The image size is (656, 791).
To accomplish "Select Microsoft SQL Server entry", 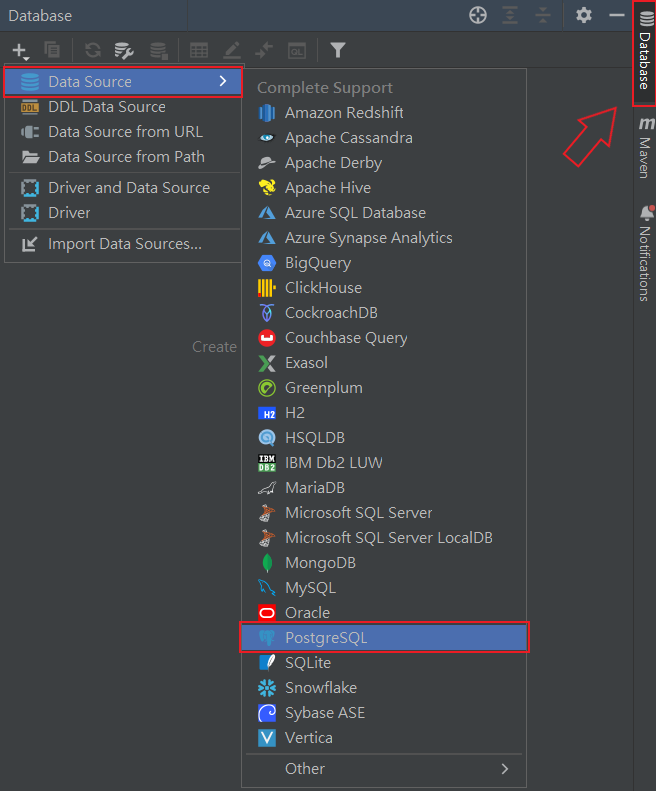I will pos(384,513).
